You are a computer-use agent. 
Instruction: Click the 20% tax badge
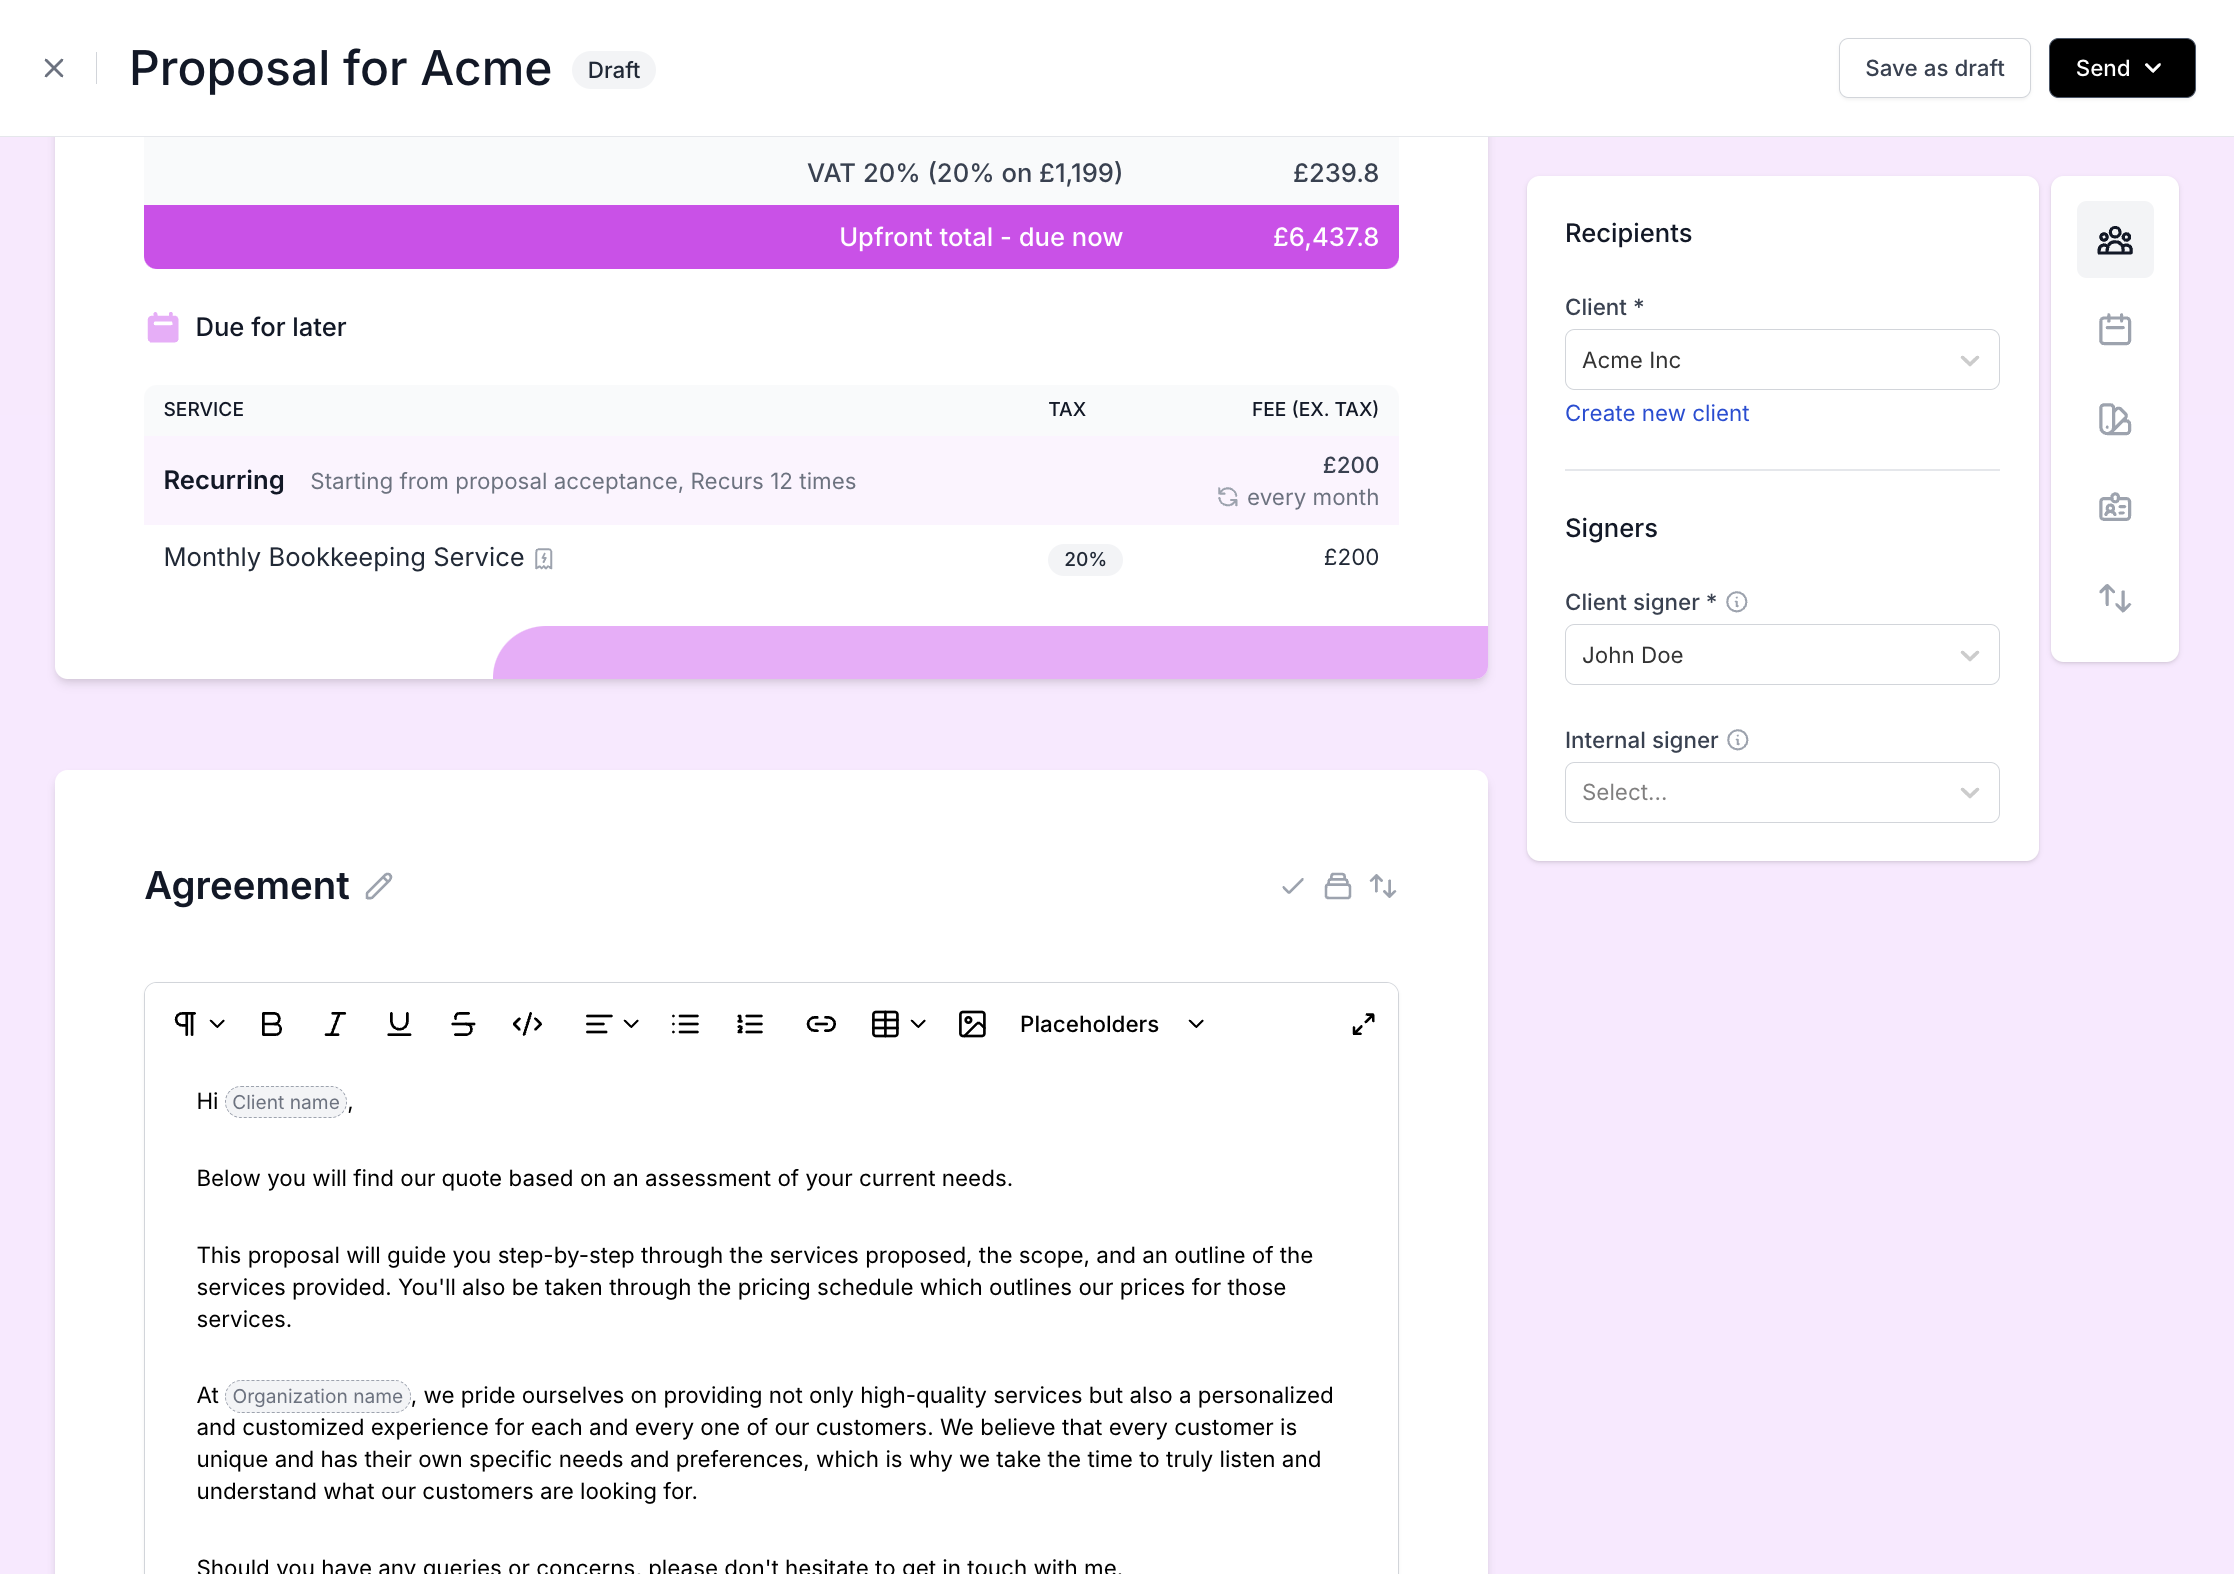click(x=1085, y=559)
